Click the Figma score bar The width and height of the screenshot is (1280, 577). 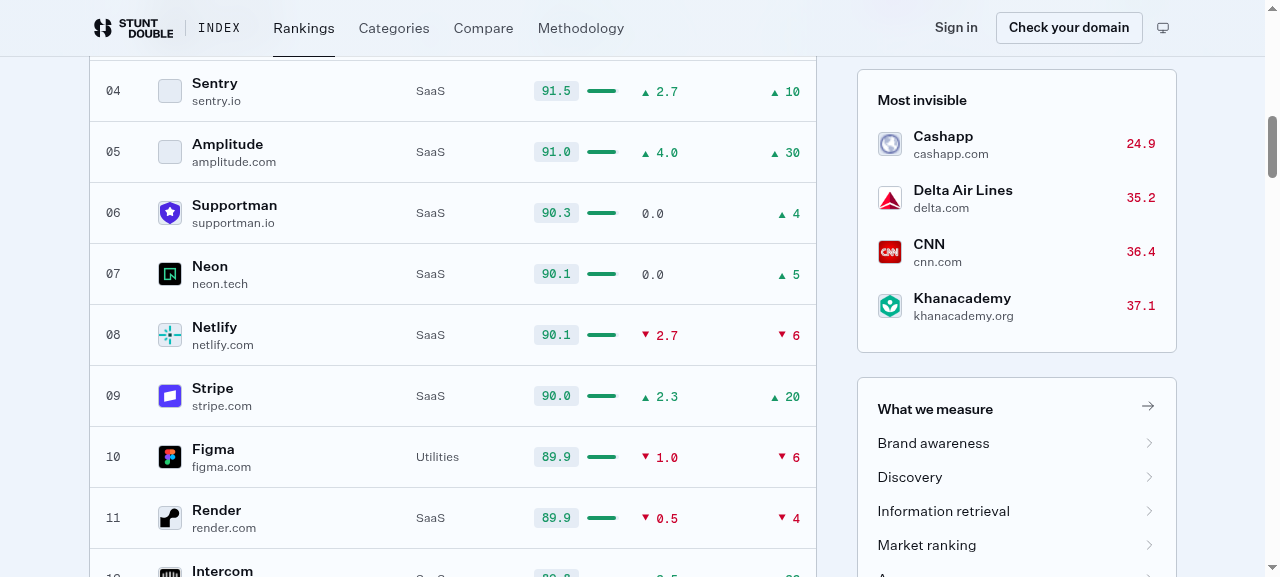click(x=602, y=457)
